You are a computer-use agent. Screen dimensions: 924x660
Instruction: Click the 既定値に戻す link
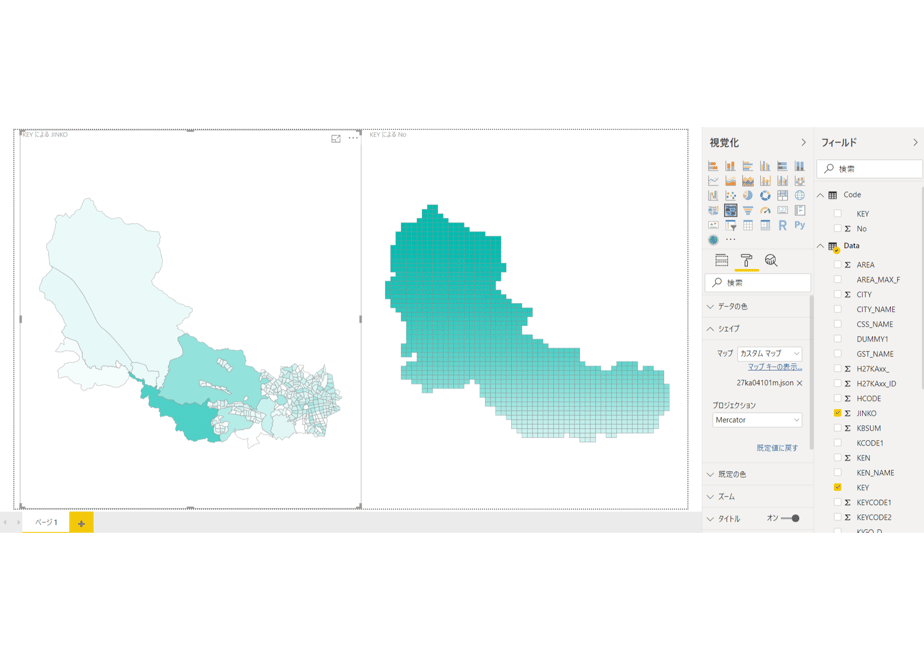click(777, 448)
